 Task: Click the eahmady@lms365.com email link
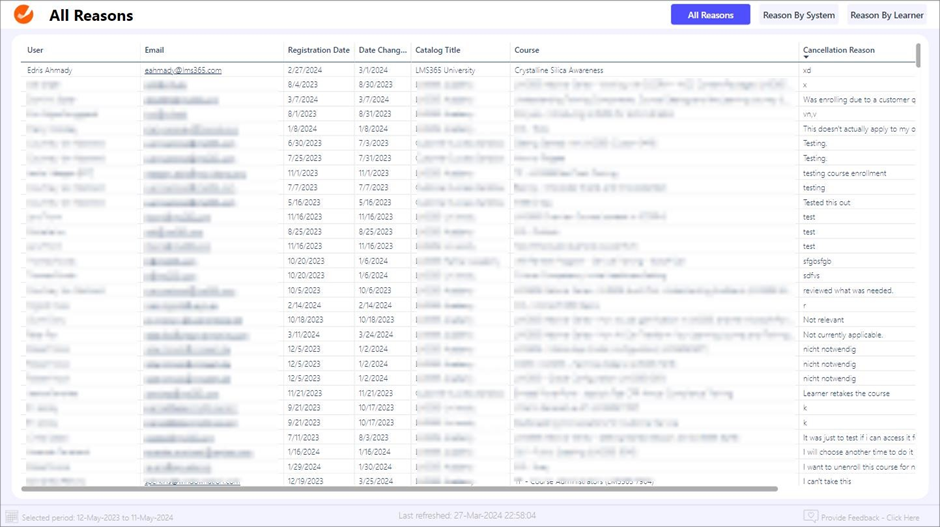point(182,71)
